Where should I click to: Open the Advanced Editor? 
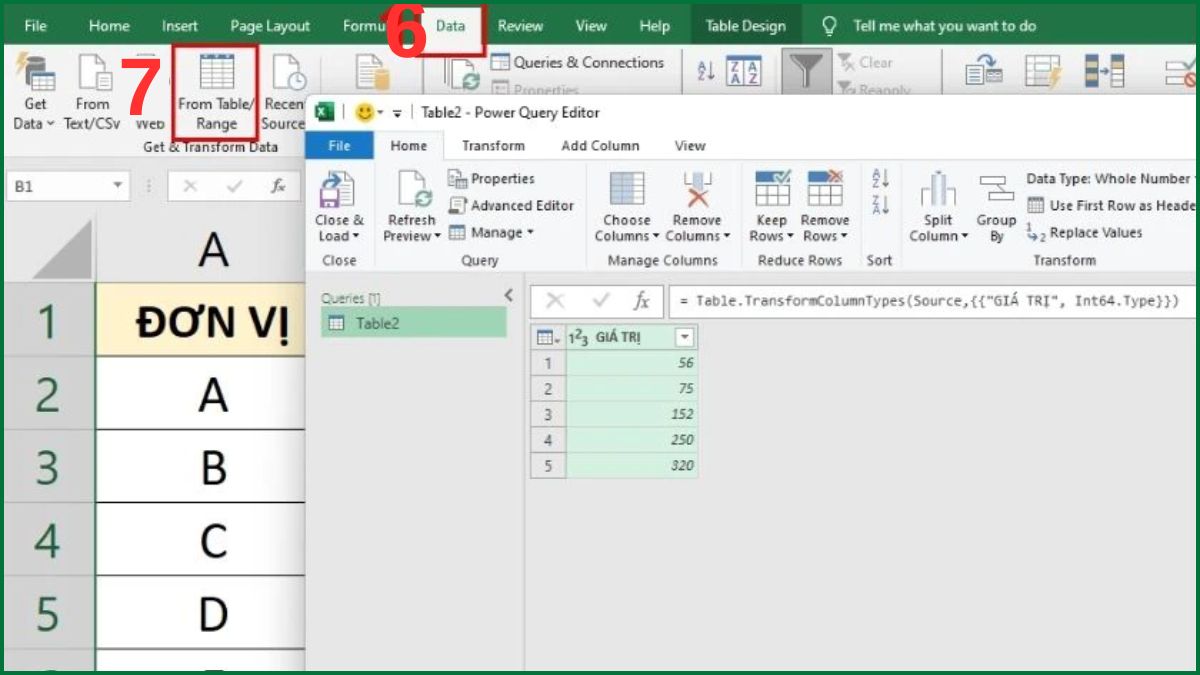click(x=512, y=205)
